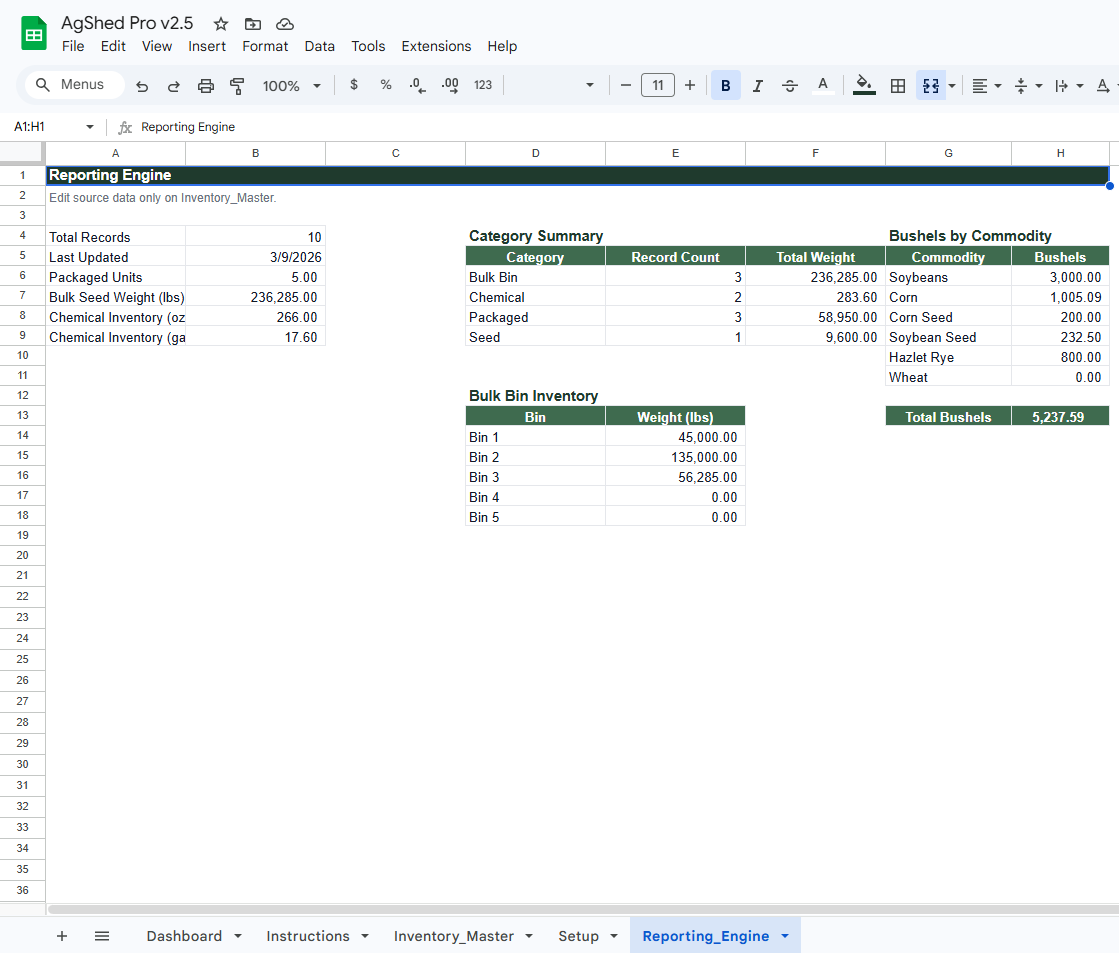Open the Extensions menu

[436, 46]
